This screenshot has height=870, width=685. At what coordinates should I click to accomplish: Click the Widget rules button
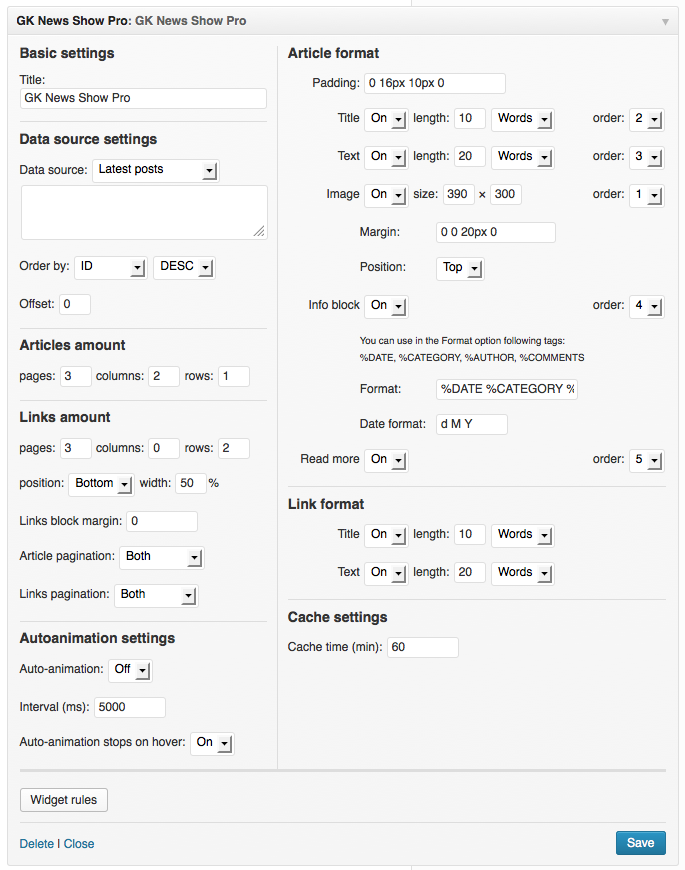tap(64, 800)
